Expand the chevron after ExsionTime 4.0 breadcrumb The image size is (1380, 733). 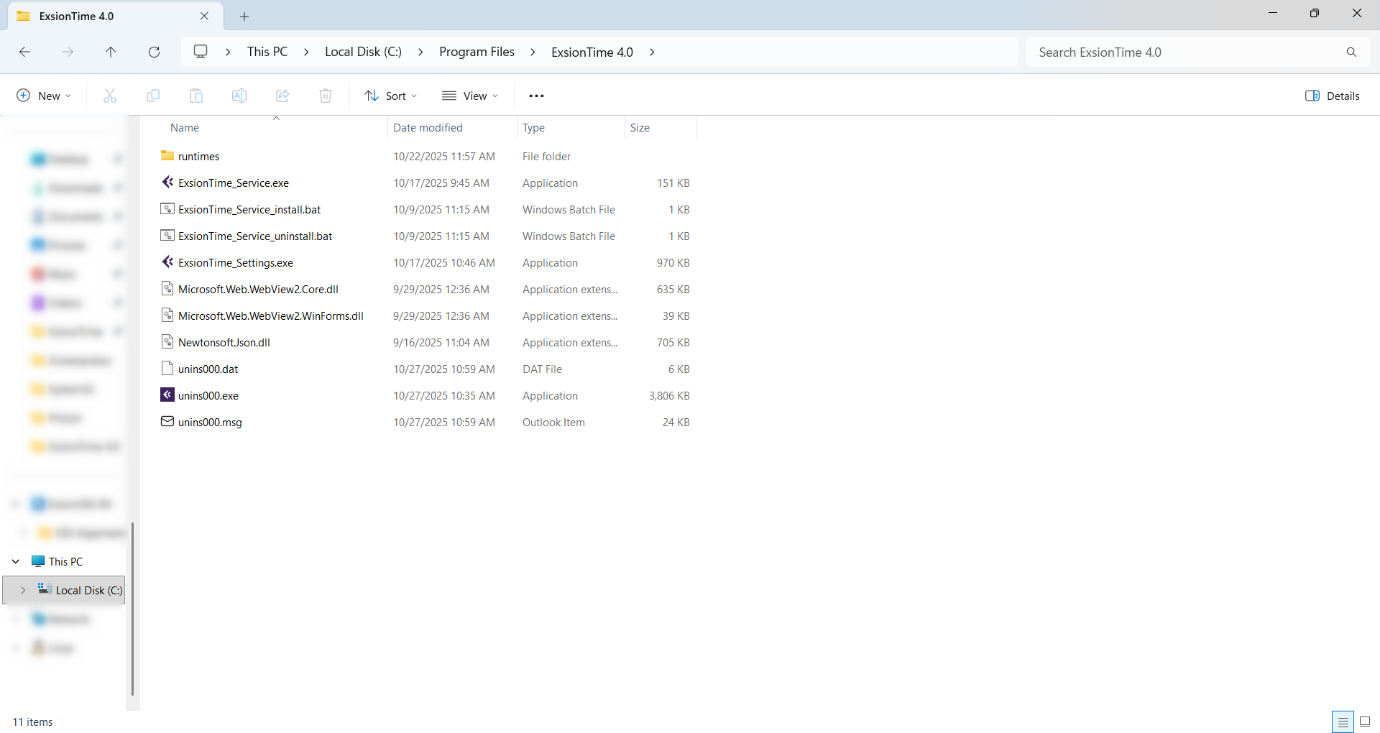652,52
